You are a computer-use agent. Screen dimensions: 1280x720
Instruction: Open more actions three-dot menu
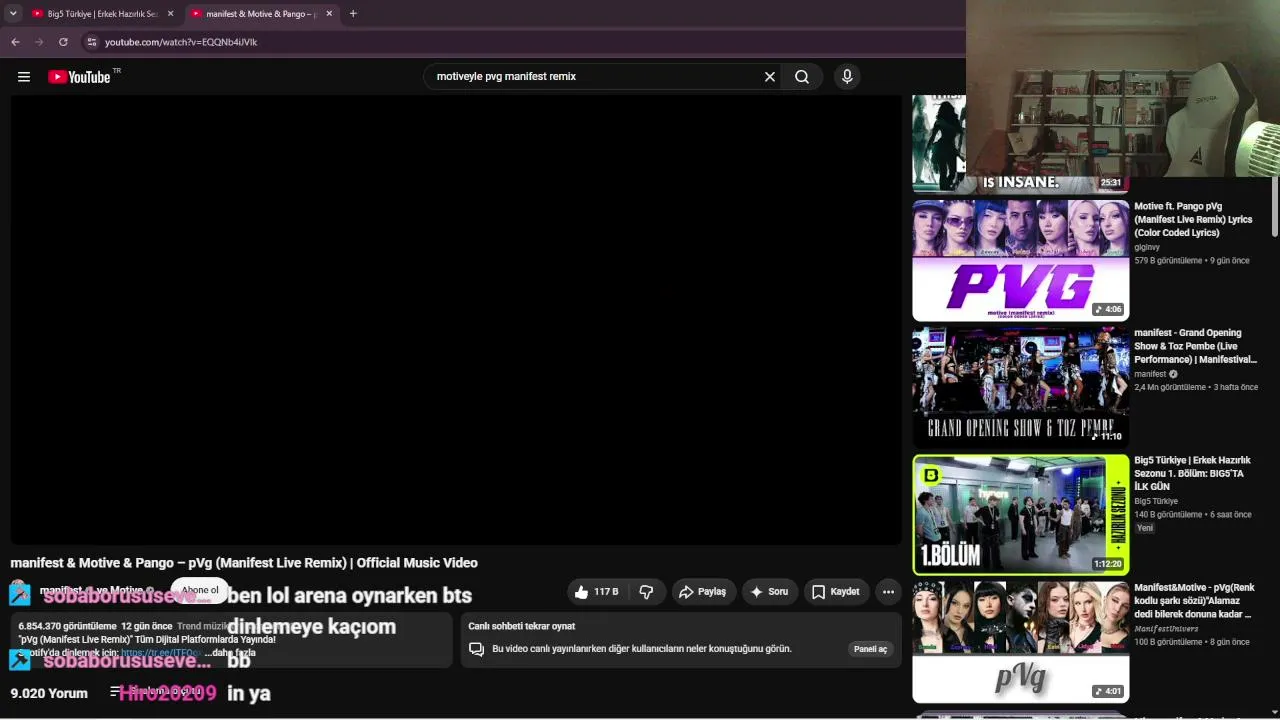(888, 592)
